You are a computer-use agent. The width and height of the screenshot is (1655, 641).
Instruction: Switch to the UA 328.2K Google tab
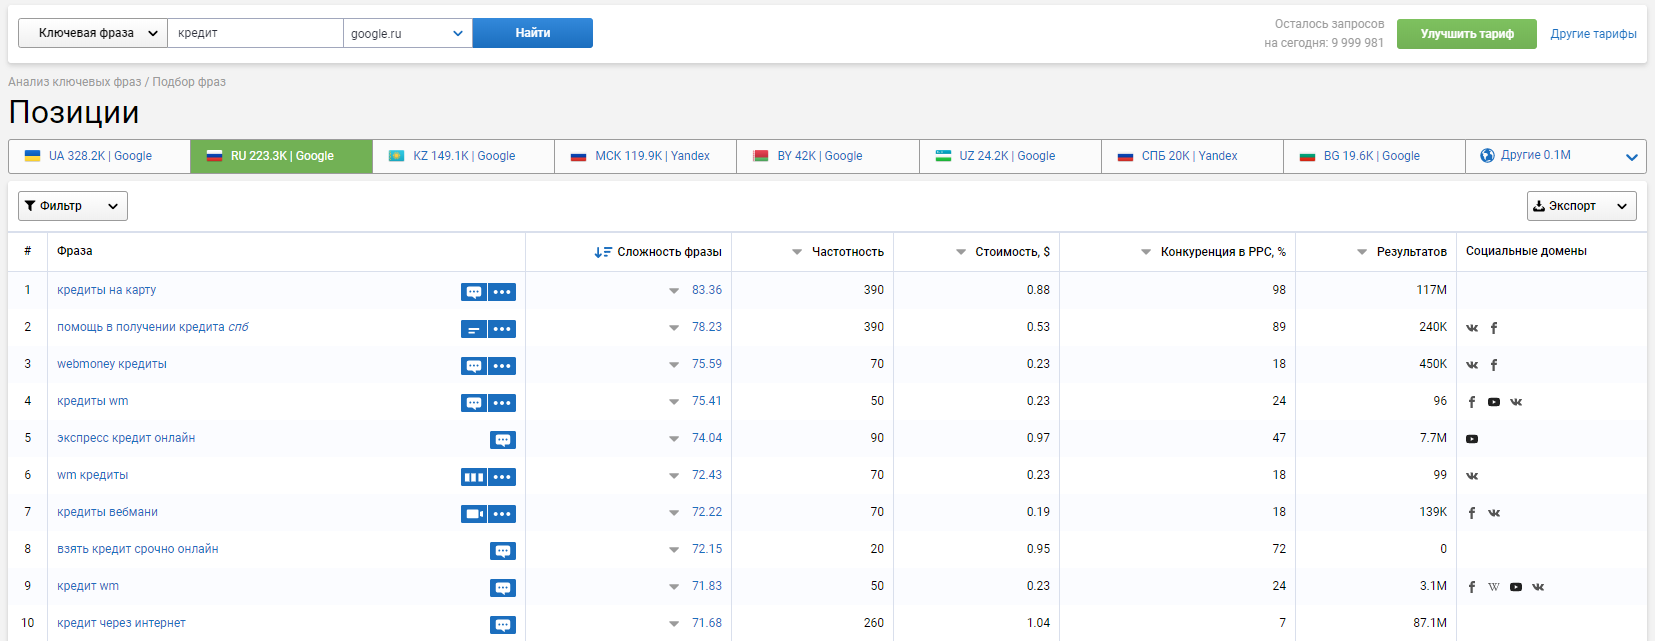(100, 156)
